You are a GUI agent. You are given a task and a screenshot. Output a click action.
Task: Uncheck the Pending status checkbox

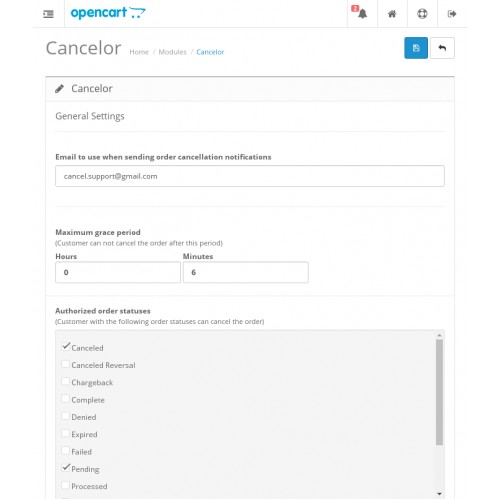66,468
